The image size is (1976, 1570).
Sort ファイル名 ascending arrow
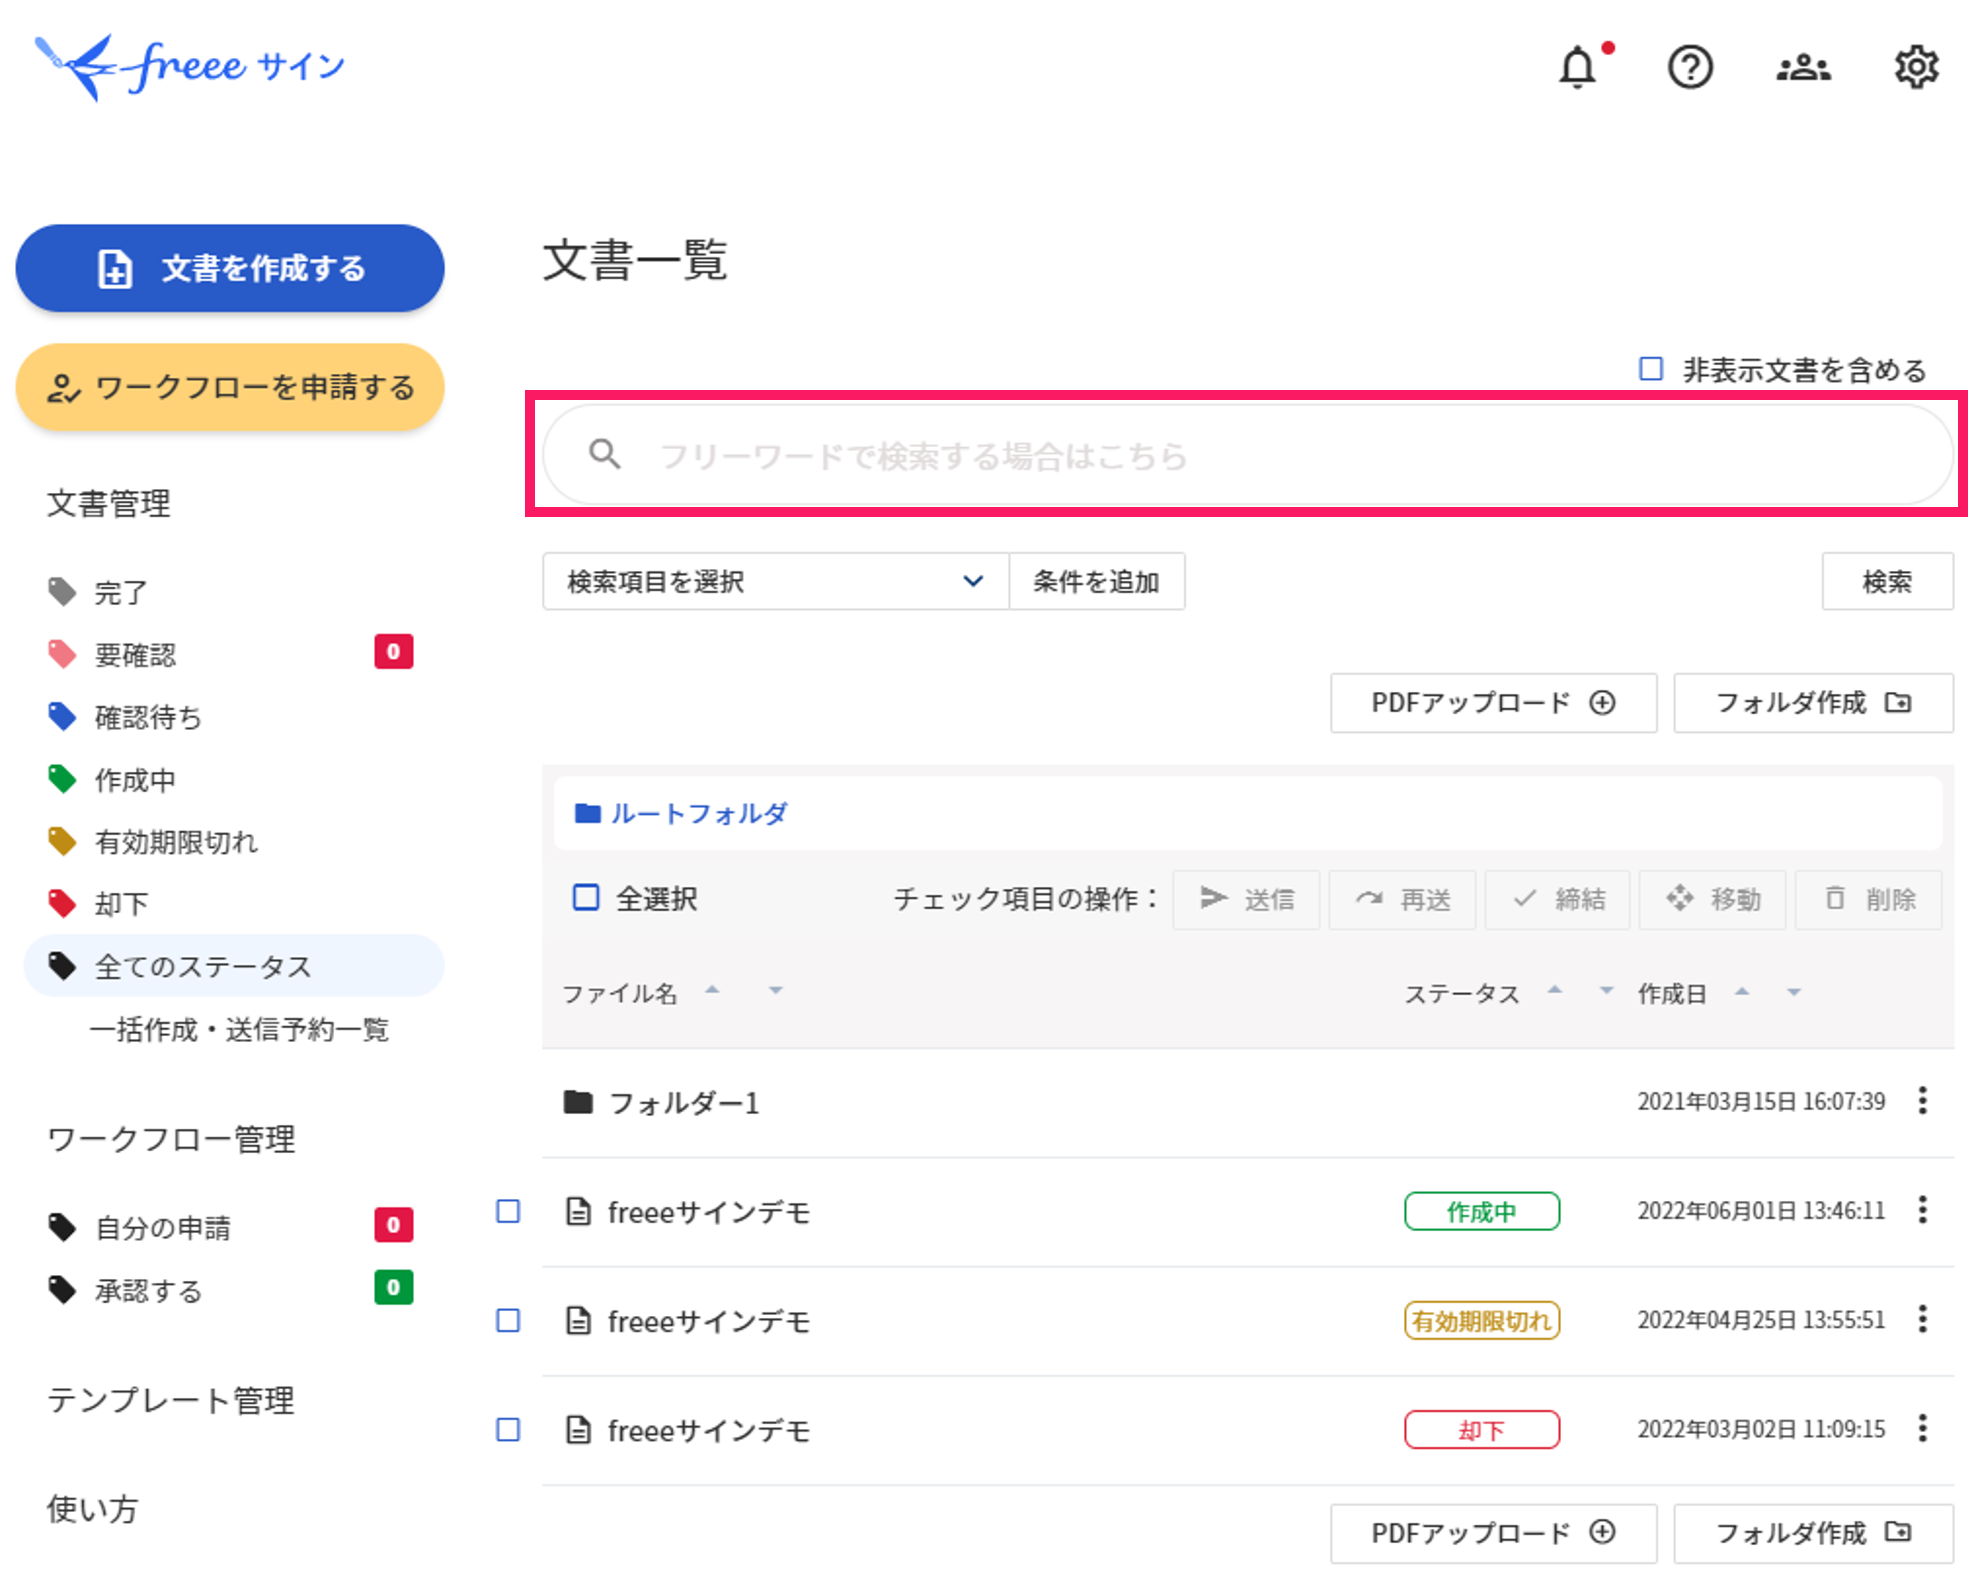click(x=712, y=990)
